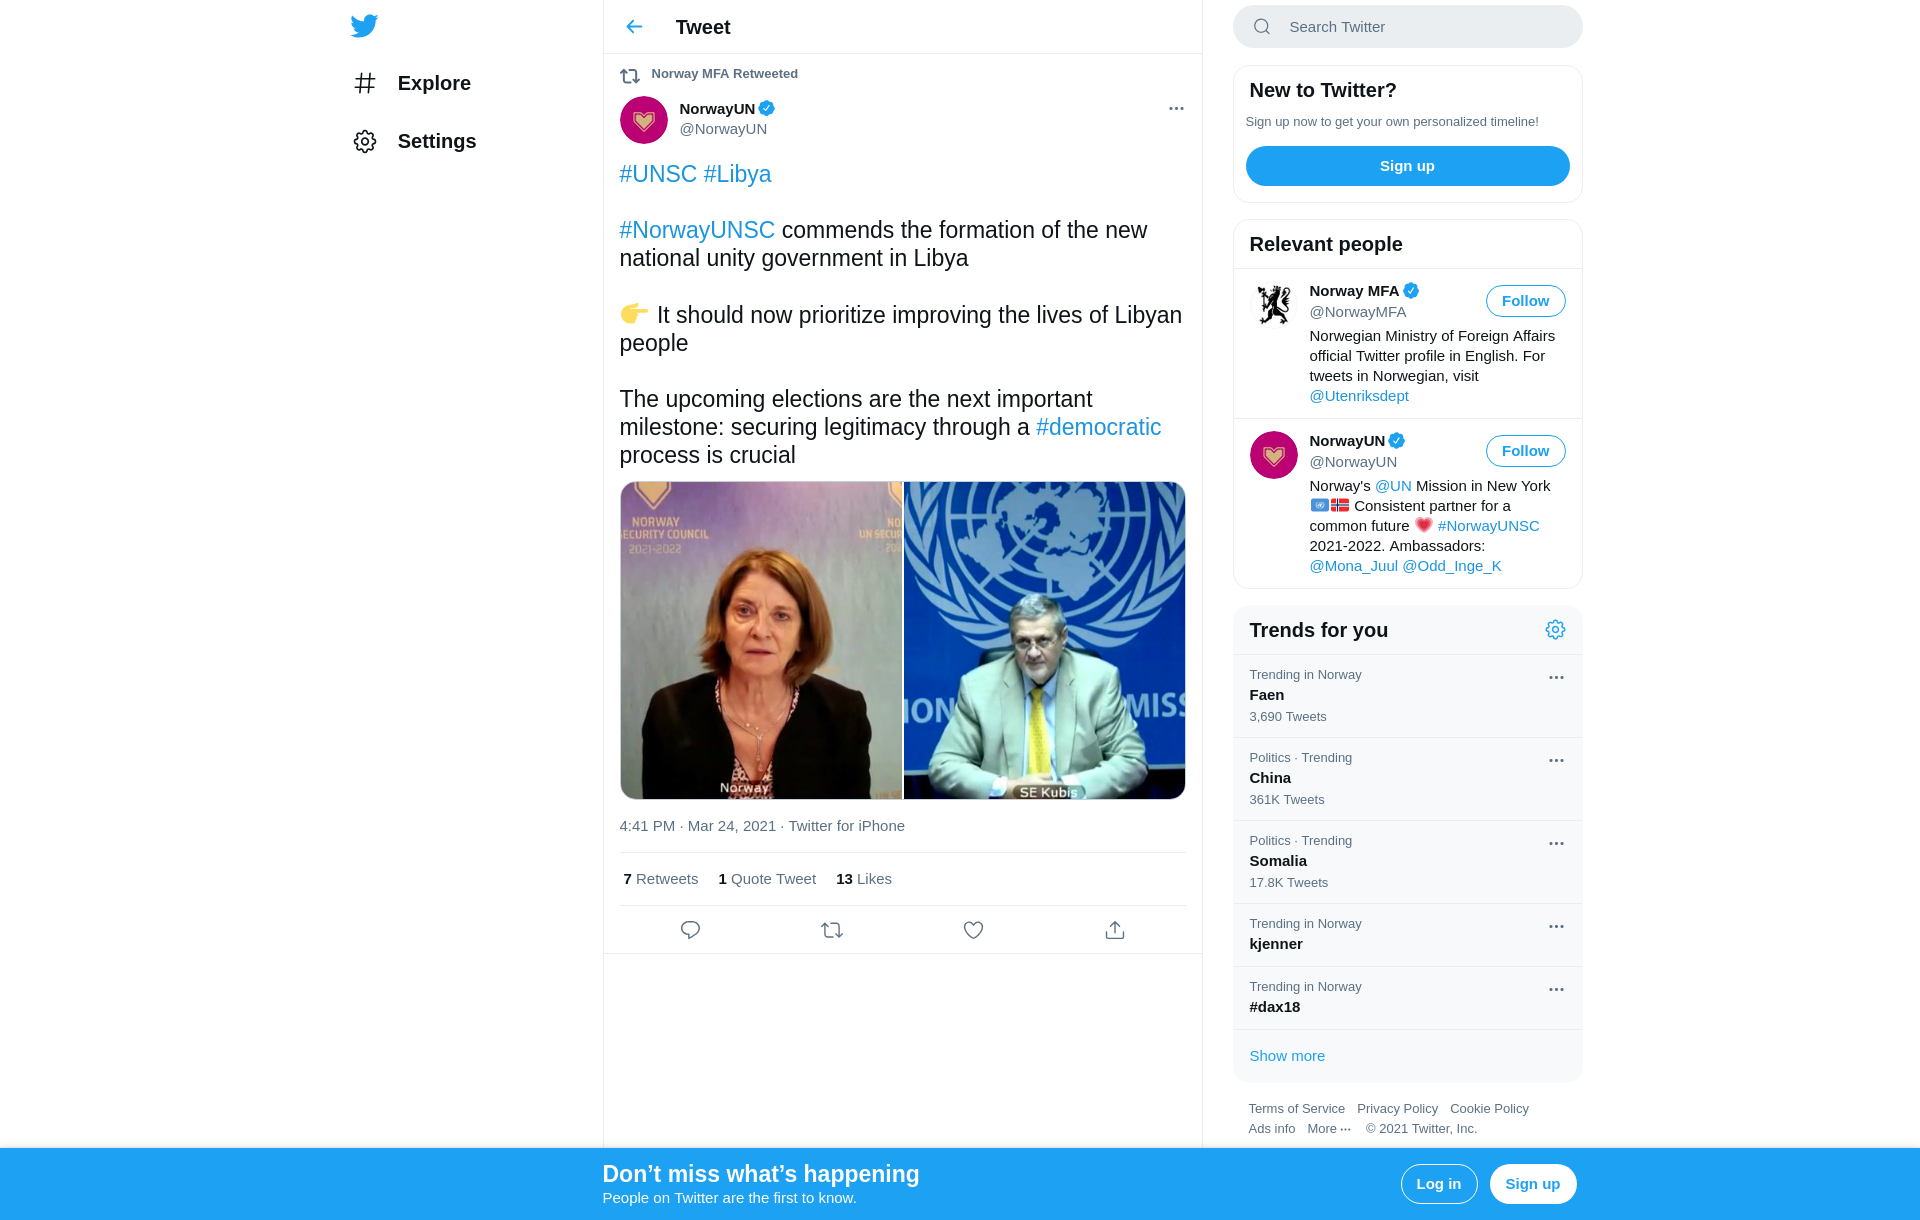Open options for the Somalia trend

pyautogui.click(x=1556, y=844)
